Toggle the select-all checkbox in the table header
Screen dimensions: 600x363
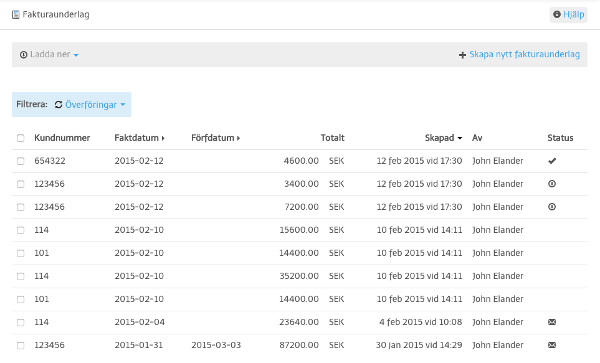coord(21,138)
